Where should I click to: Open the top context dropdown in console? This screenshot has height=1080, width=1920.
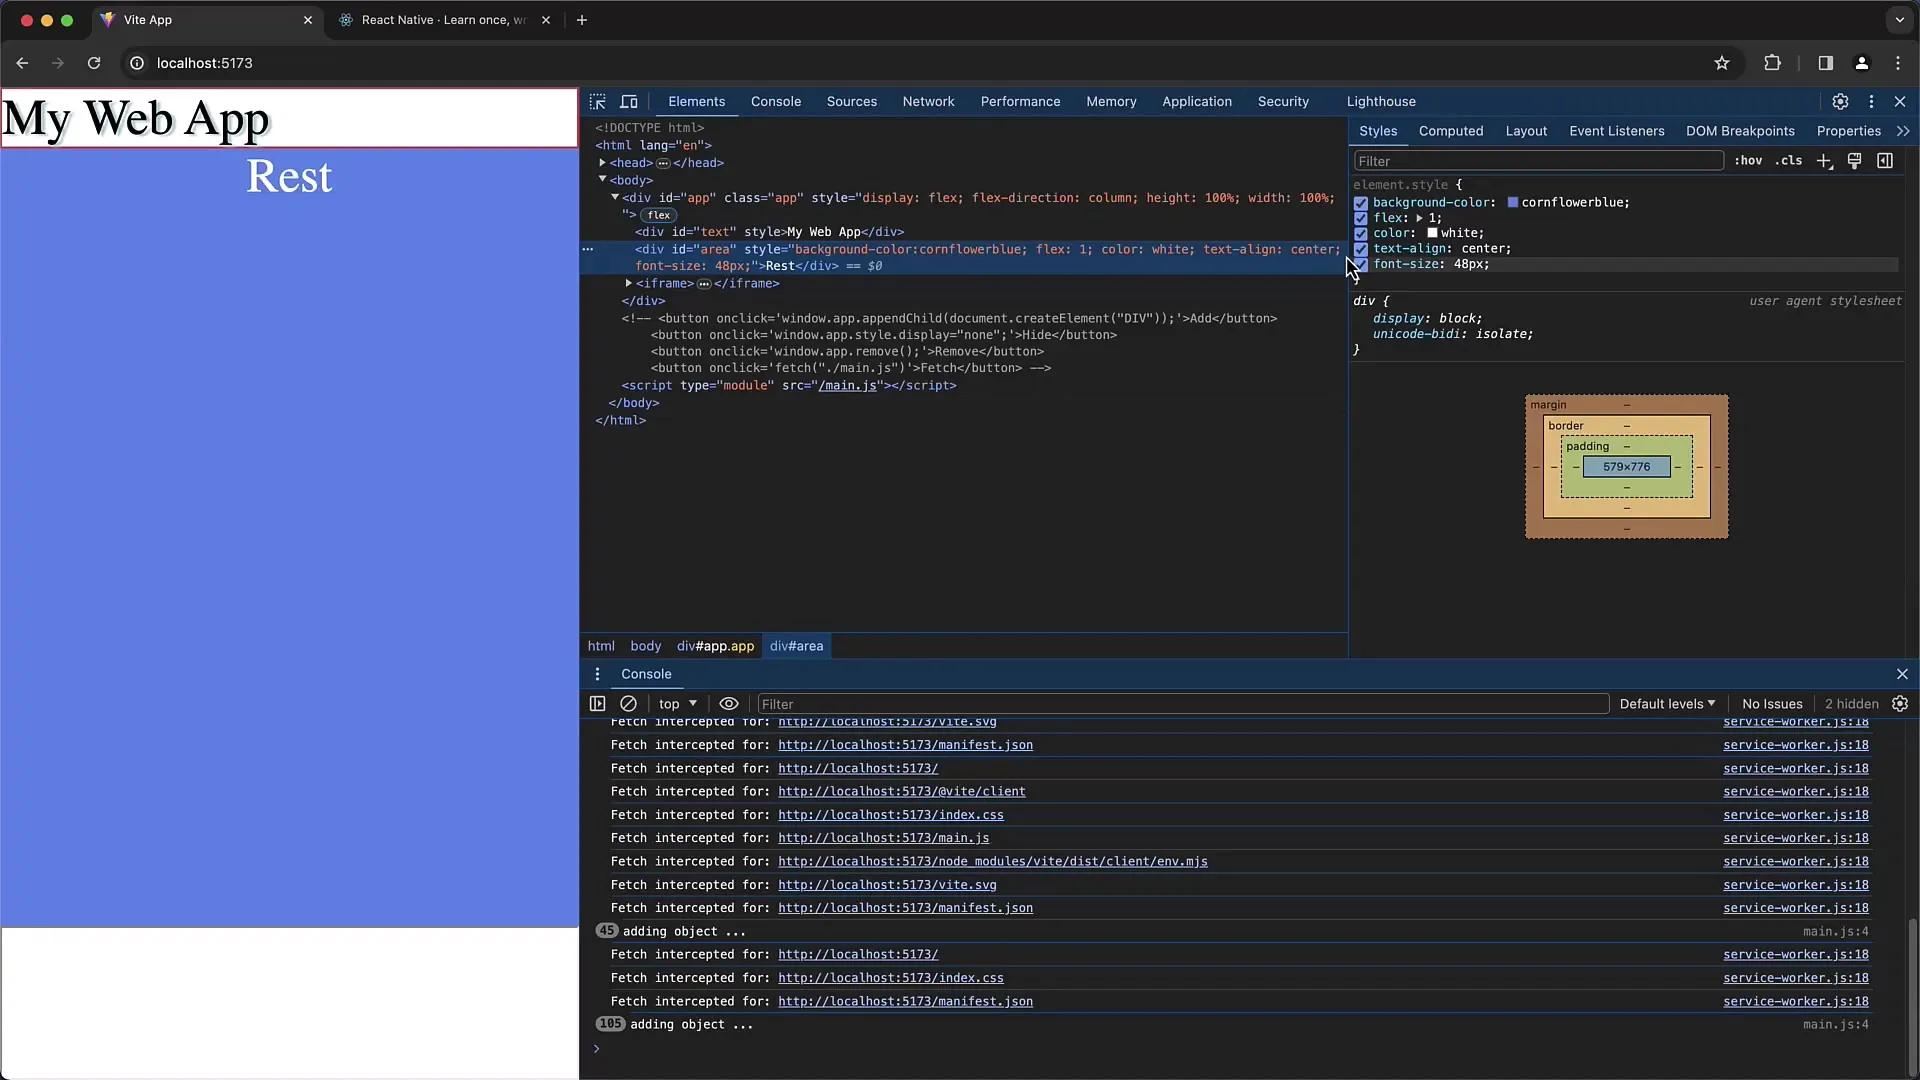(678, 704)
